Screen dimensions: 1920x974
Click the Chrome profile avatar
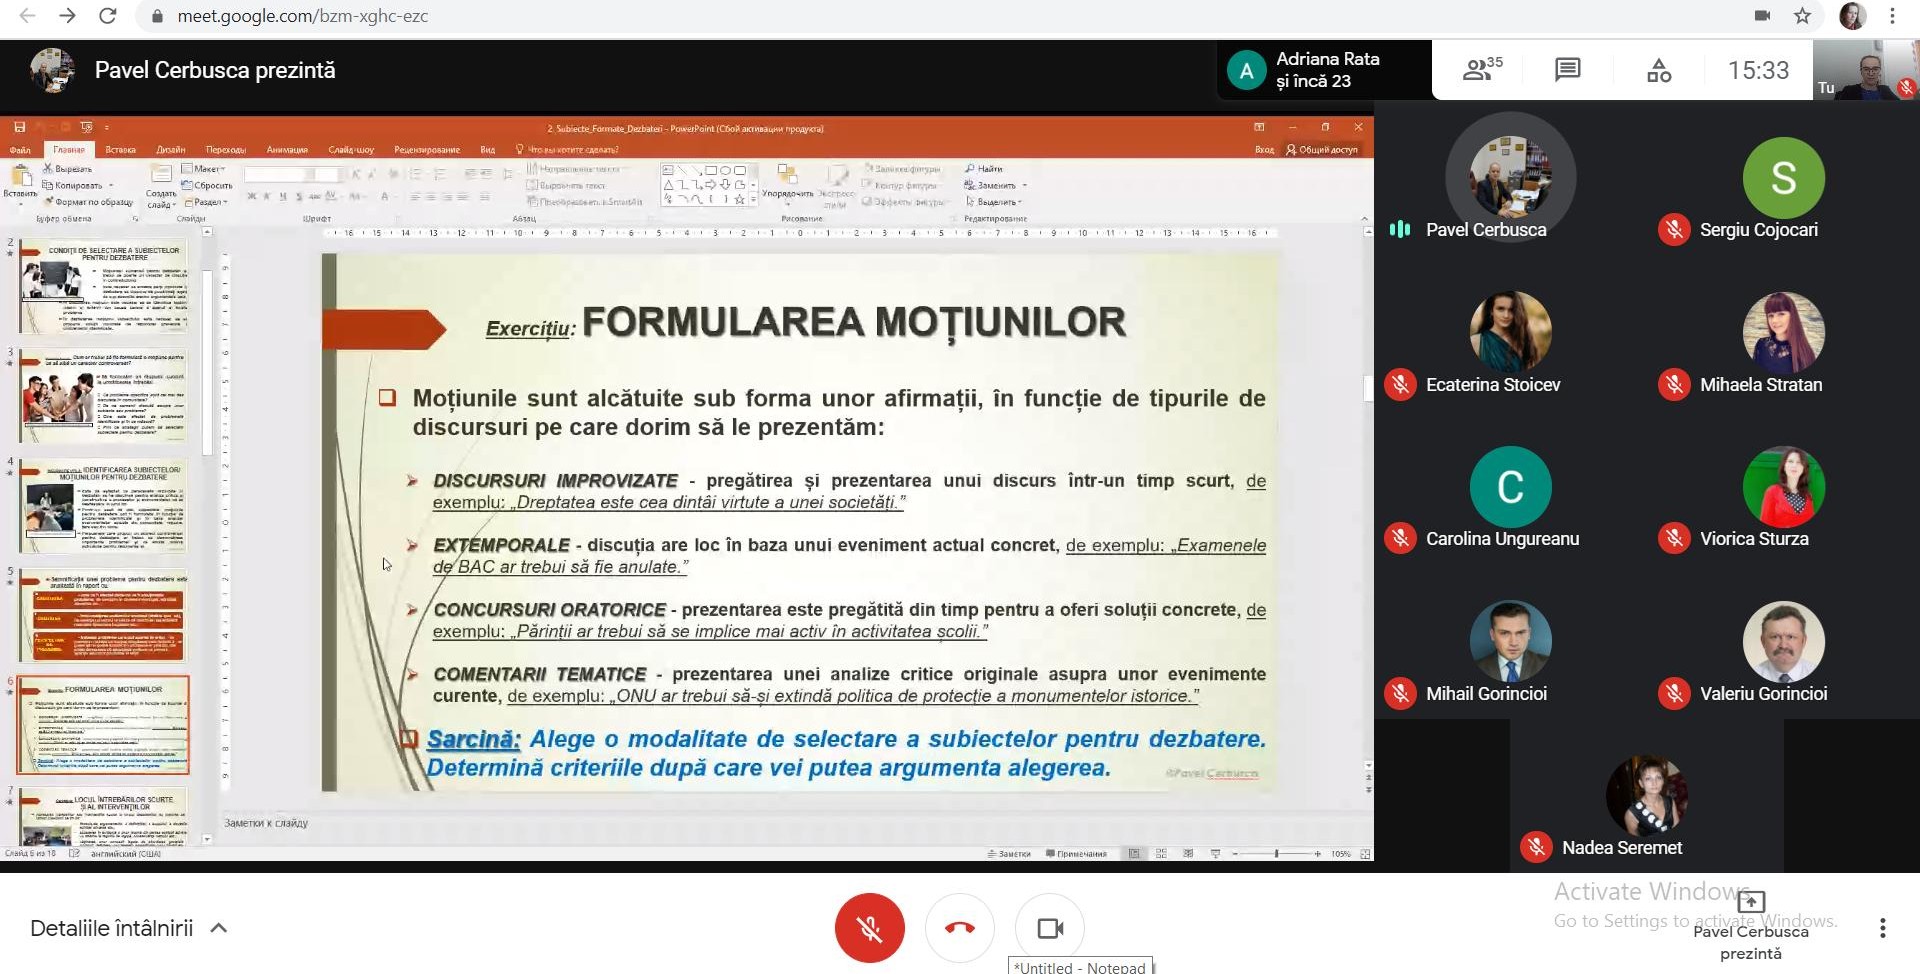tap(1852, 16)
